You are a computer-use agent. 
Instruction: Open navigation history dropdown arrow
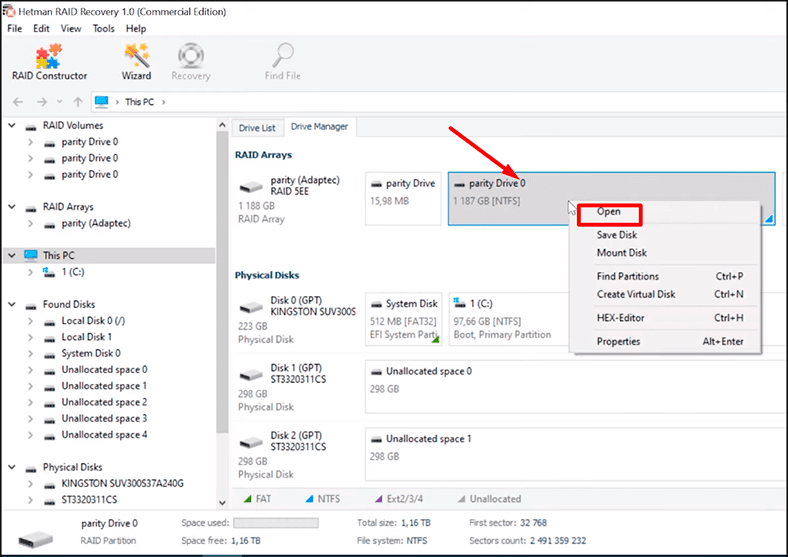[60, 102]
